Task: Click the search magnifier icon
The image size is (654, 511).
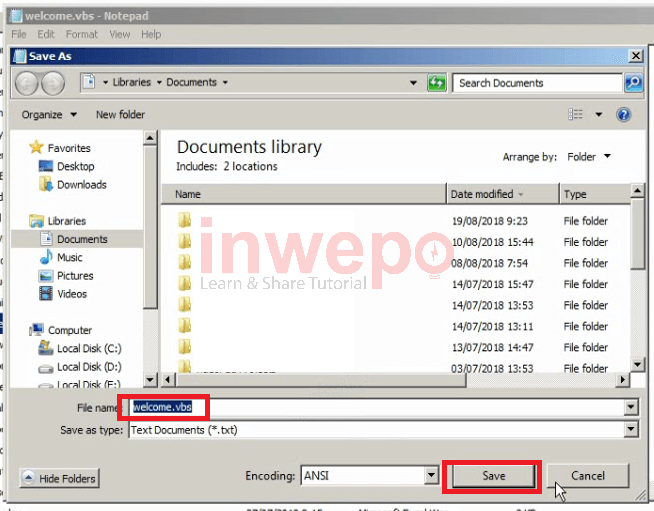Action: [x=634, y=83]
